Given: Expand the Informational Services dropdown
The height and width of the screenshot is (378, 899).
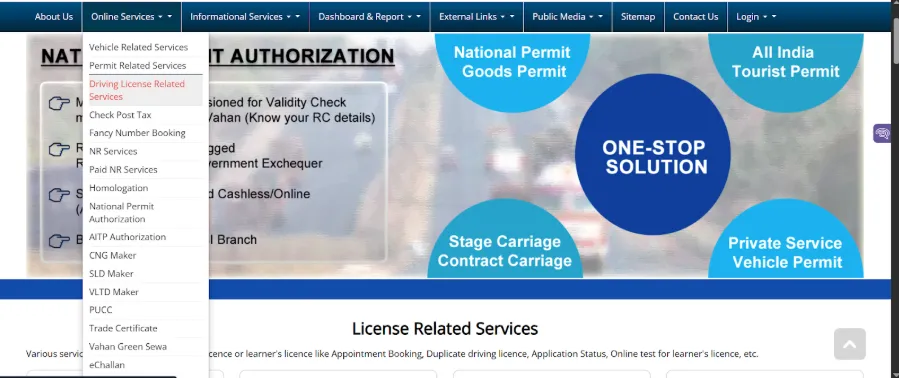Looking at the screenshot, I should [x=245, y=17].
